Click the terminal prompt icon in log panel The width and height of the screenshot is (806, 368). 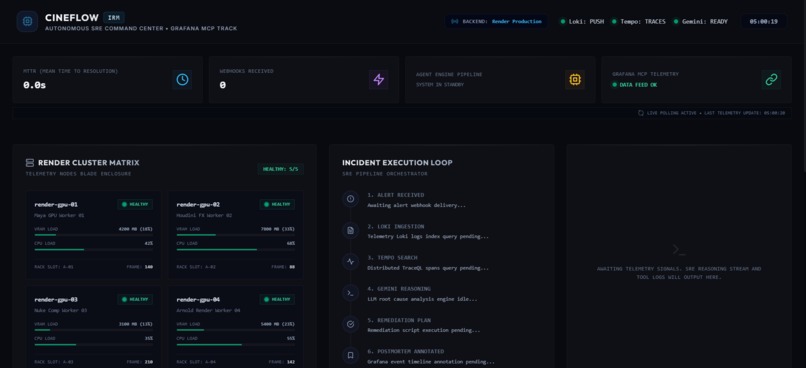(679, 250)
